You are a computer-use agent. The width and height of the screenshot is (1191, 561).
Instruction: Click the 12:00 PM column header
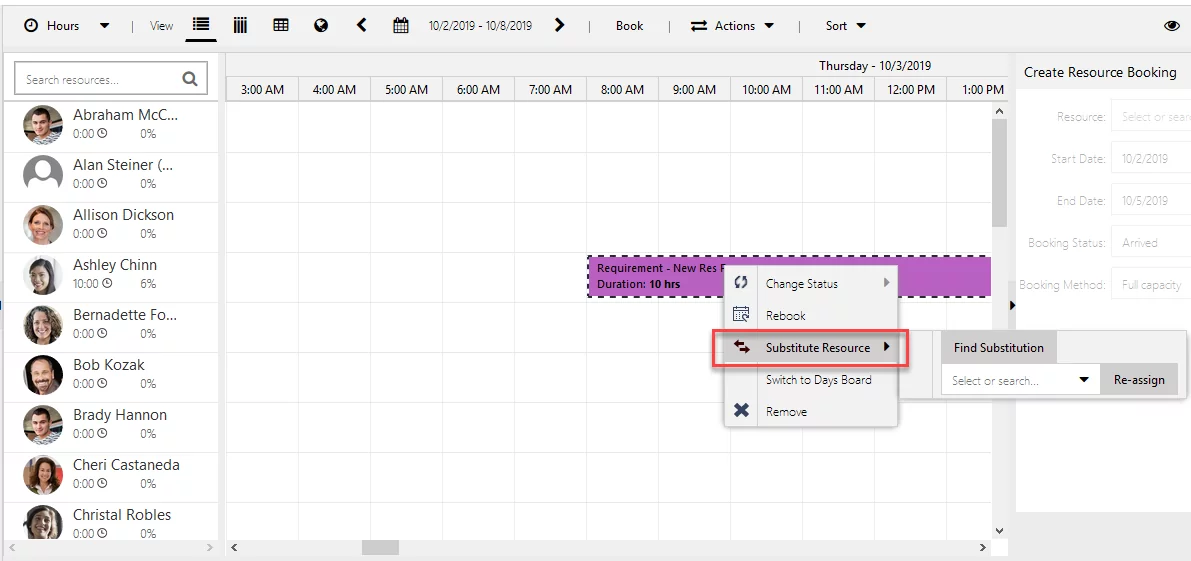tap(910, 90)
